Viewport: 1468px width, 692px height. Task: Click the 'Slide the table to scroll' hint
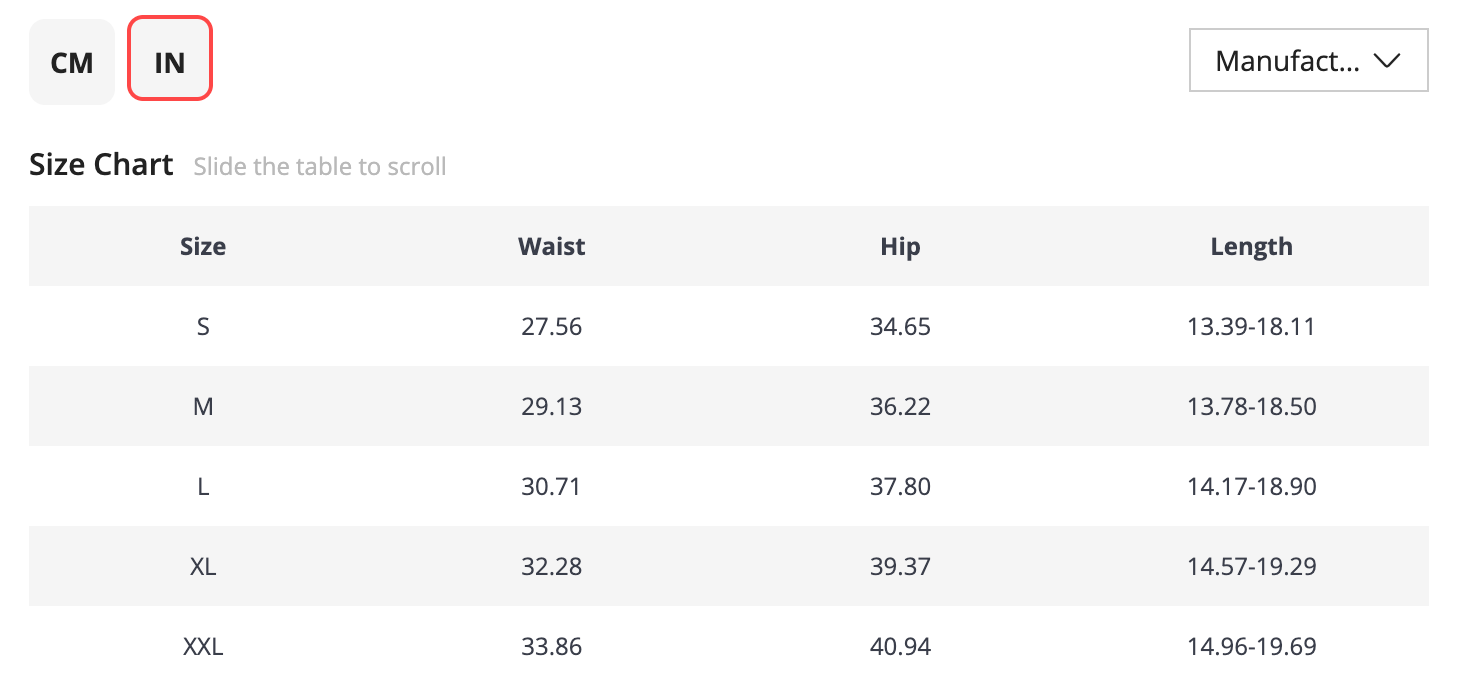click(320, 166)
